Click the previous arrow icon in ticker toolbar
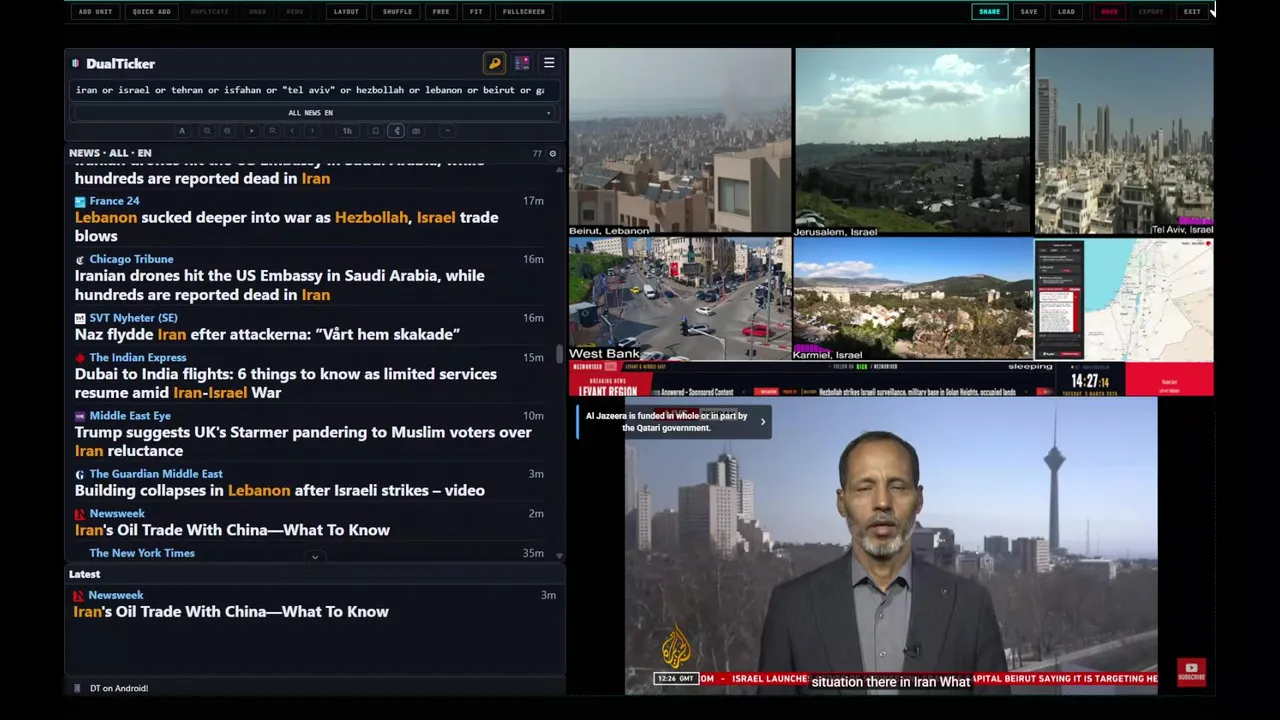The width and height of the screenshot is (1280, 720). pyautogui.click(x=292, y=131)
